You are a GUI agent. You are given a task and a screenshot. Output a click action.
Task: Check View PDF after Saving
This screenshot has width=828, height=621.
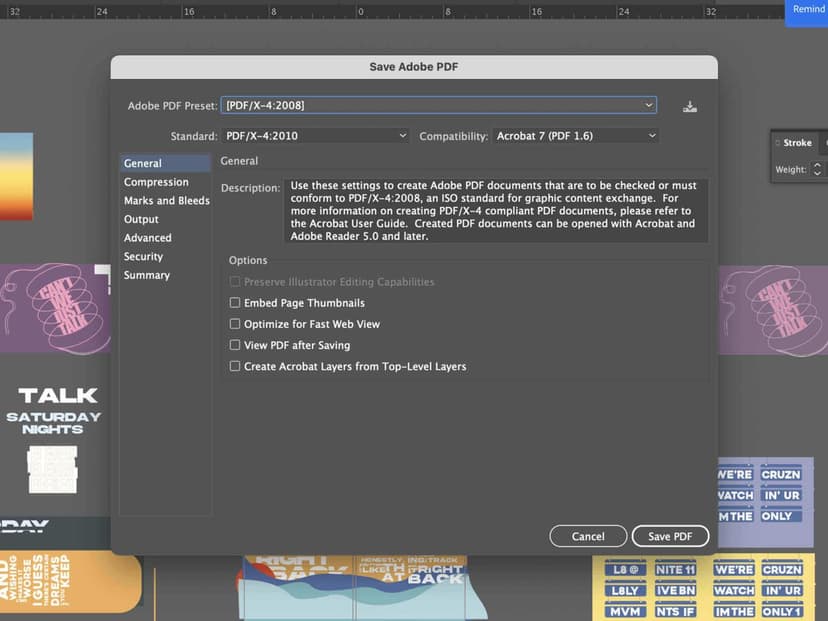click(x=235, y=345)
